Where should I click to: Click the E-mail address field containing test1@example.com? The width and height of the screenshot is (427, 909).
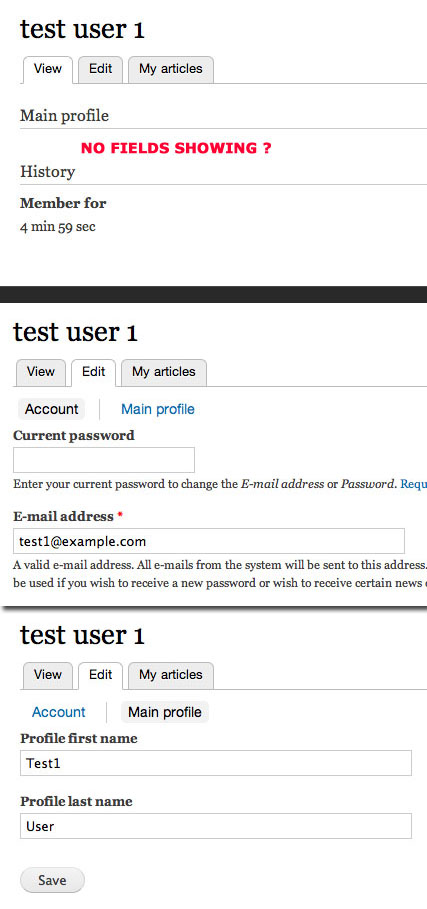(x=209, y=541)
